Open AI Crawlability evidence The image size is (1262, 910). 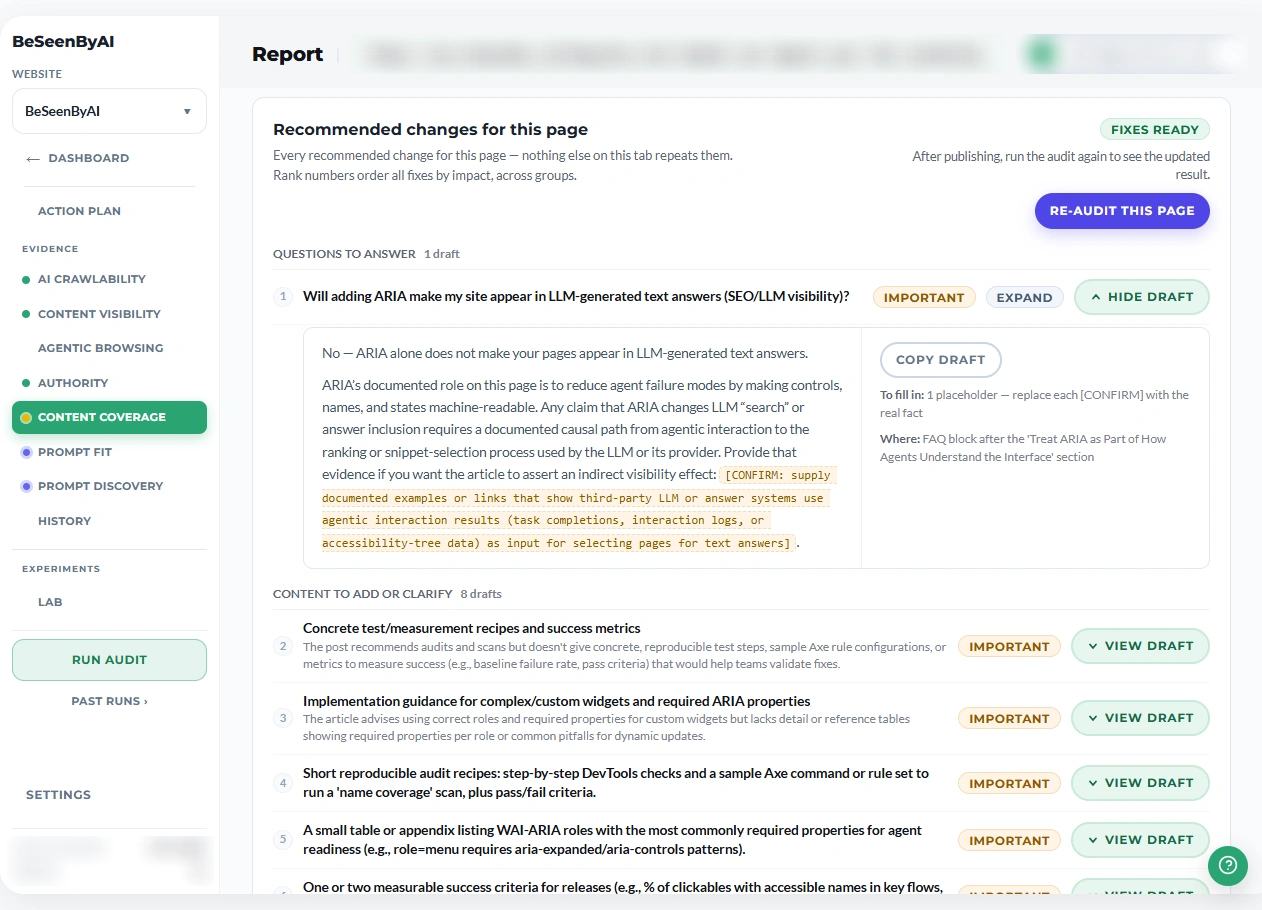coord(91,279)
